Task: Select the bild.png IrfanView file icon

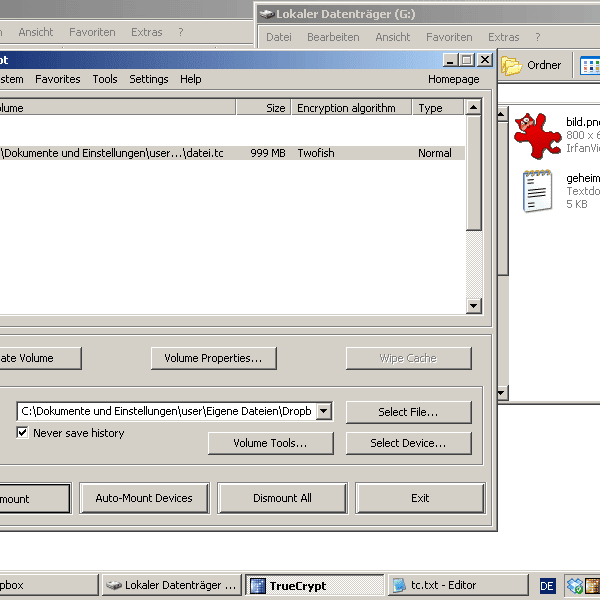Action: coord(537,135)
